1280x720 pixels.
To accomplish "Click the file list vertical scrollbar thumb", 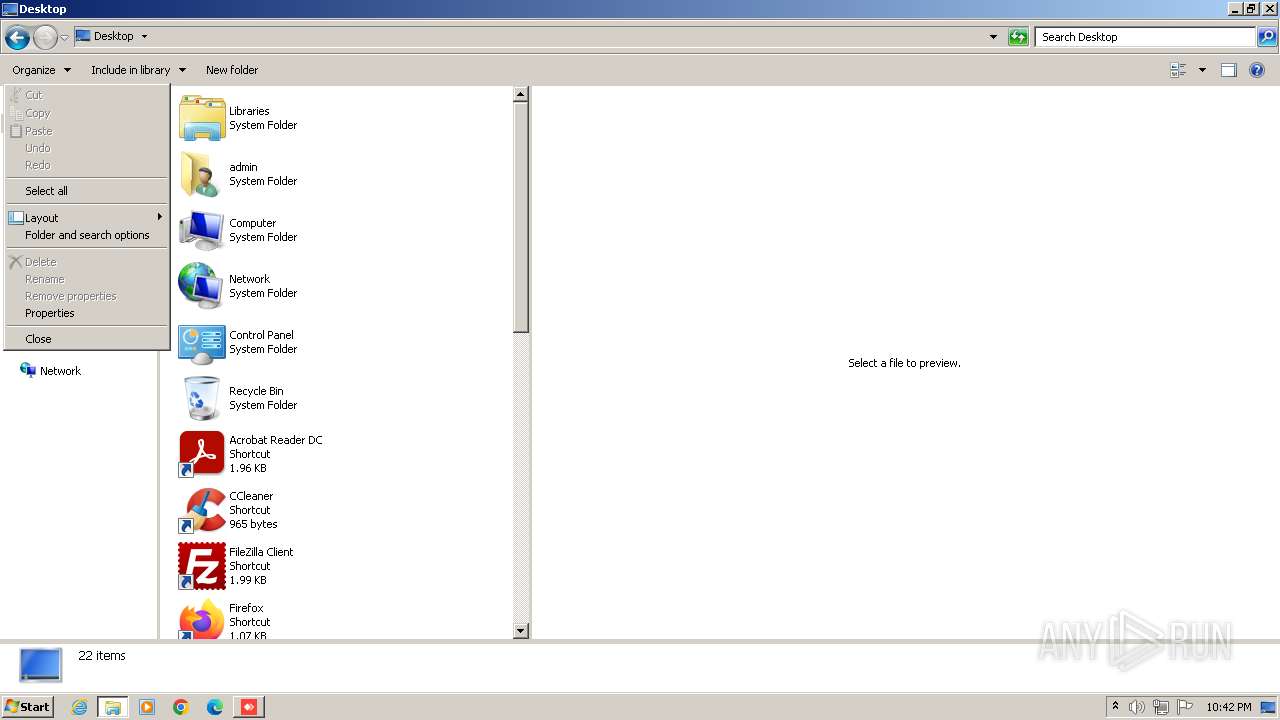I will (521, 218).
